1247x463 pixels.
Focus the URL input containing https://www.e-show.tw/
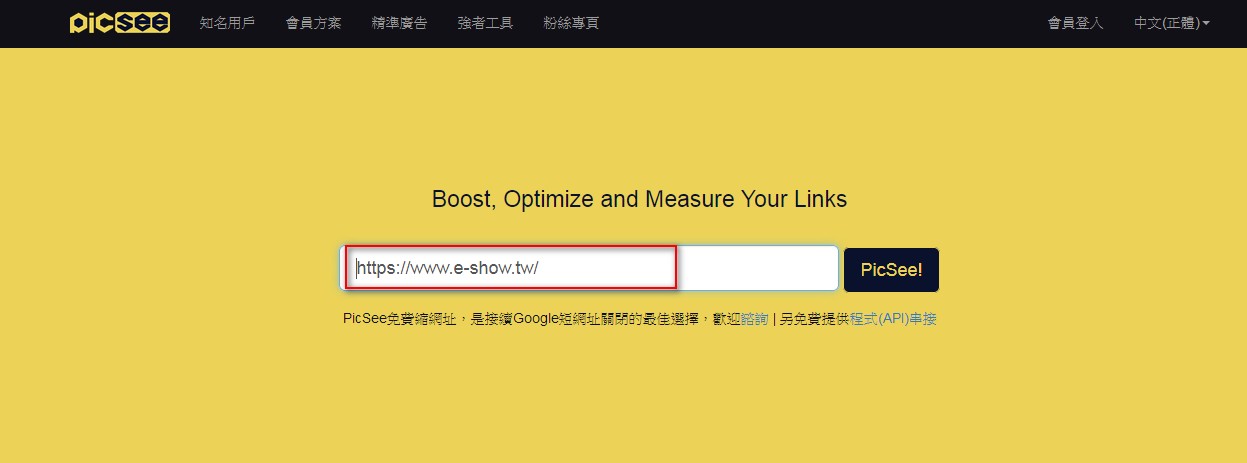[589, 268]
